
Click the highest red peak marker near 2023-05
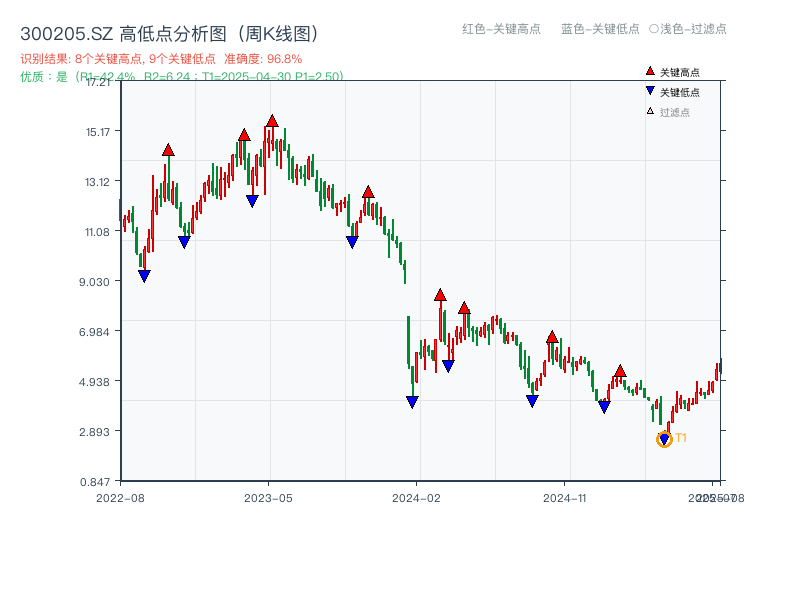click(x=272, y=121)
